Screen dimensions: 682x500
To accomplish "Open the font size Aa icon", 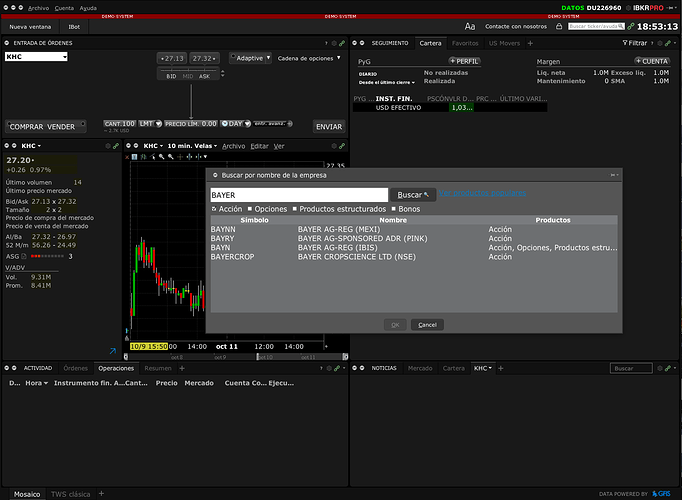I will click(470, 27).
